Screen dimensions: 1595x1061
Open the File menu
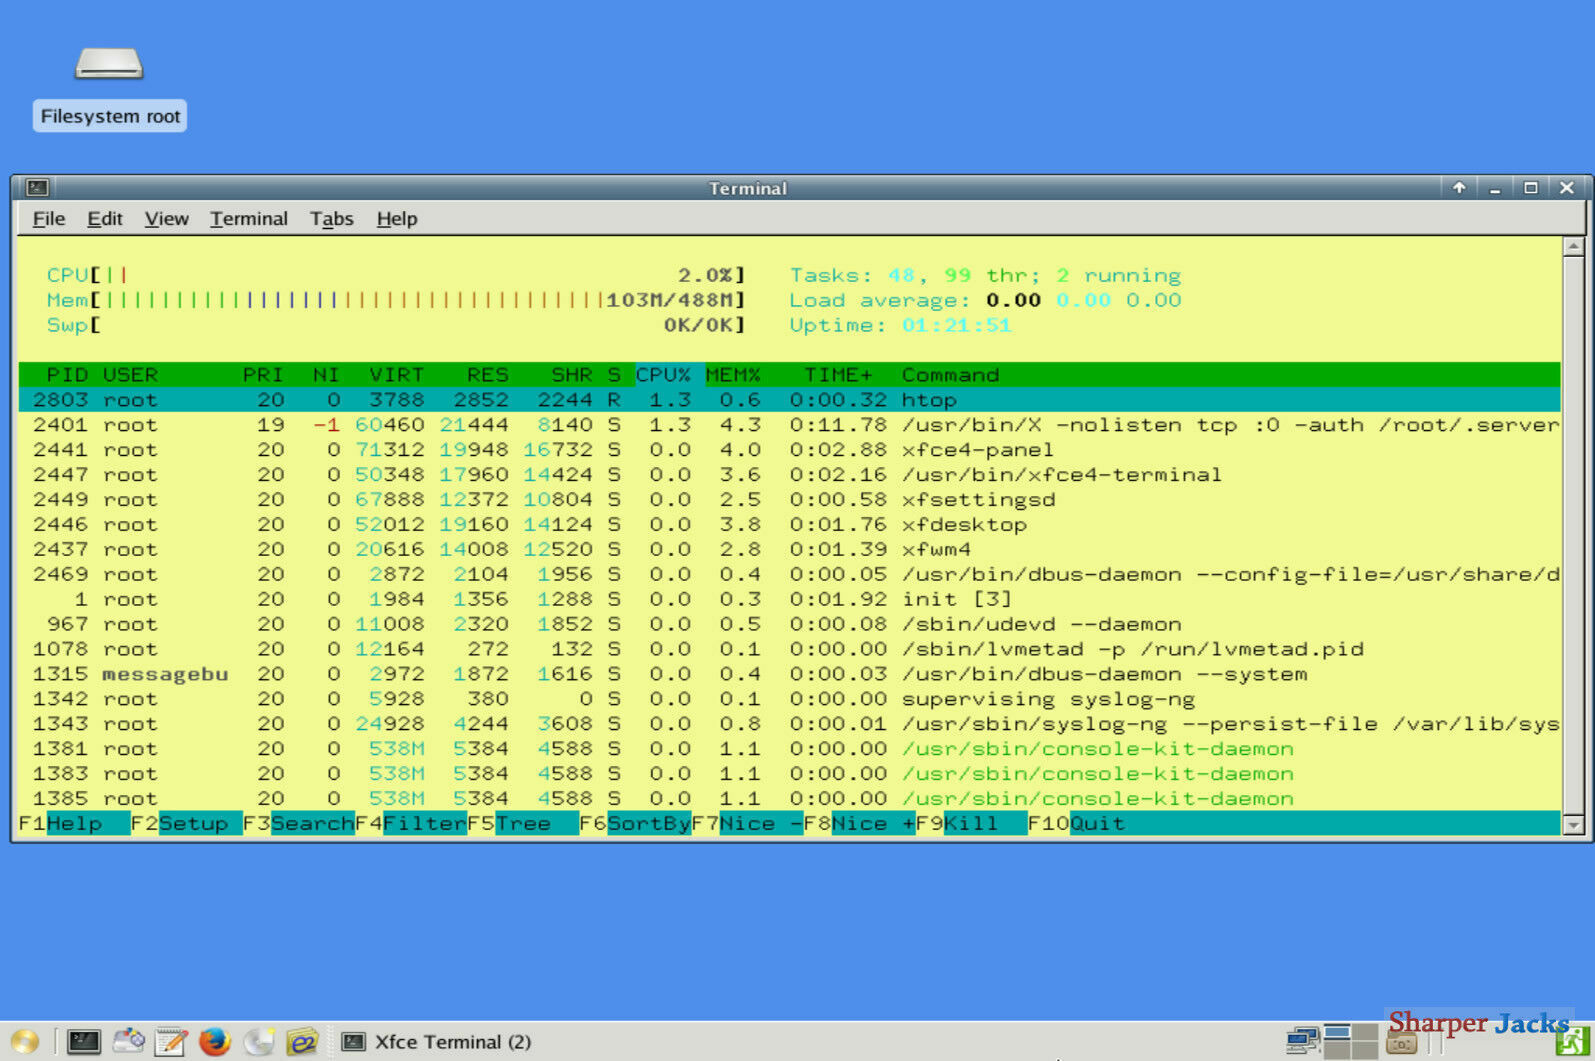pos(49,219)
